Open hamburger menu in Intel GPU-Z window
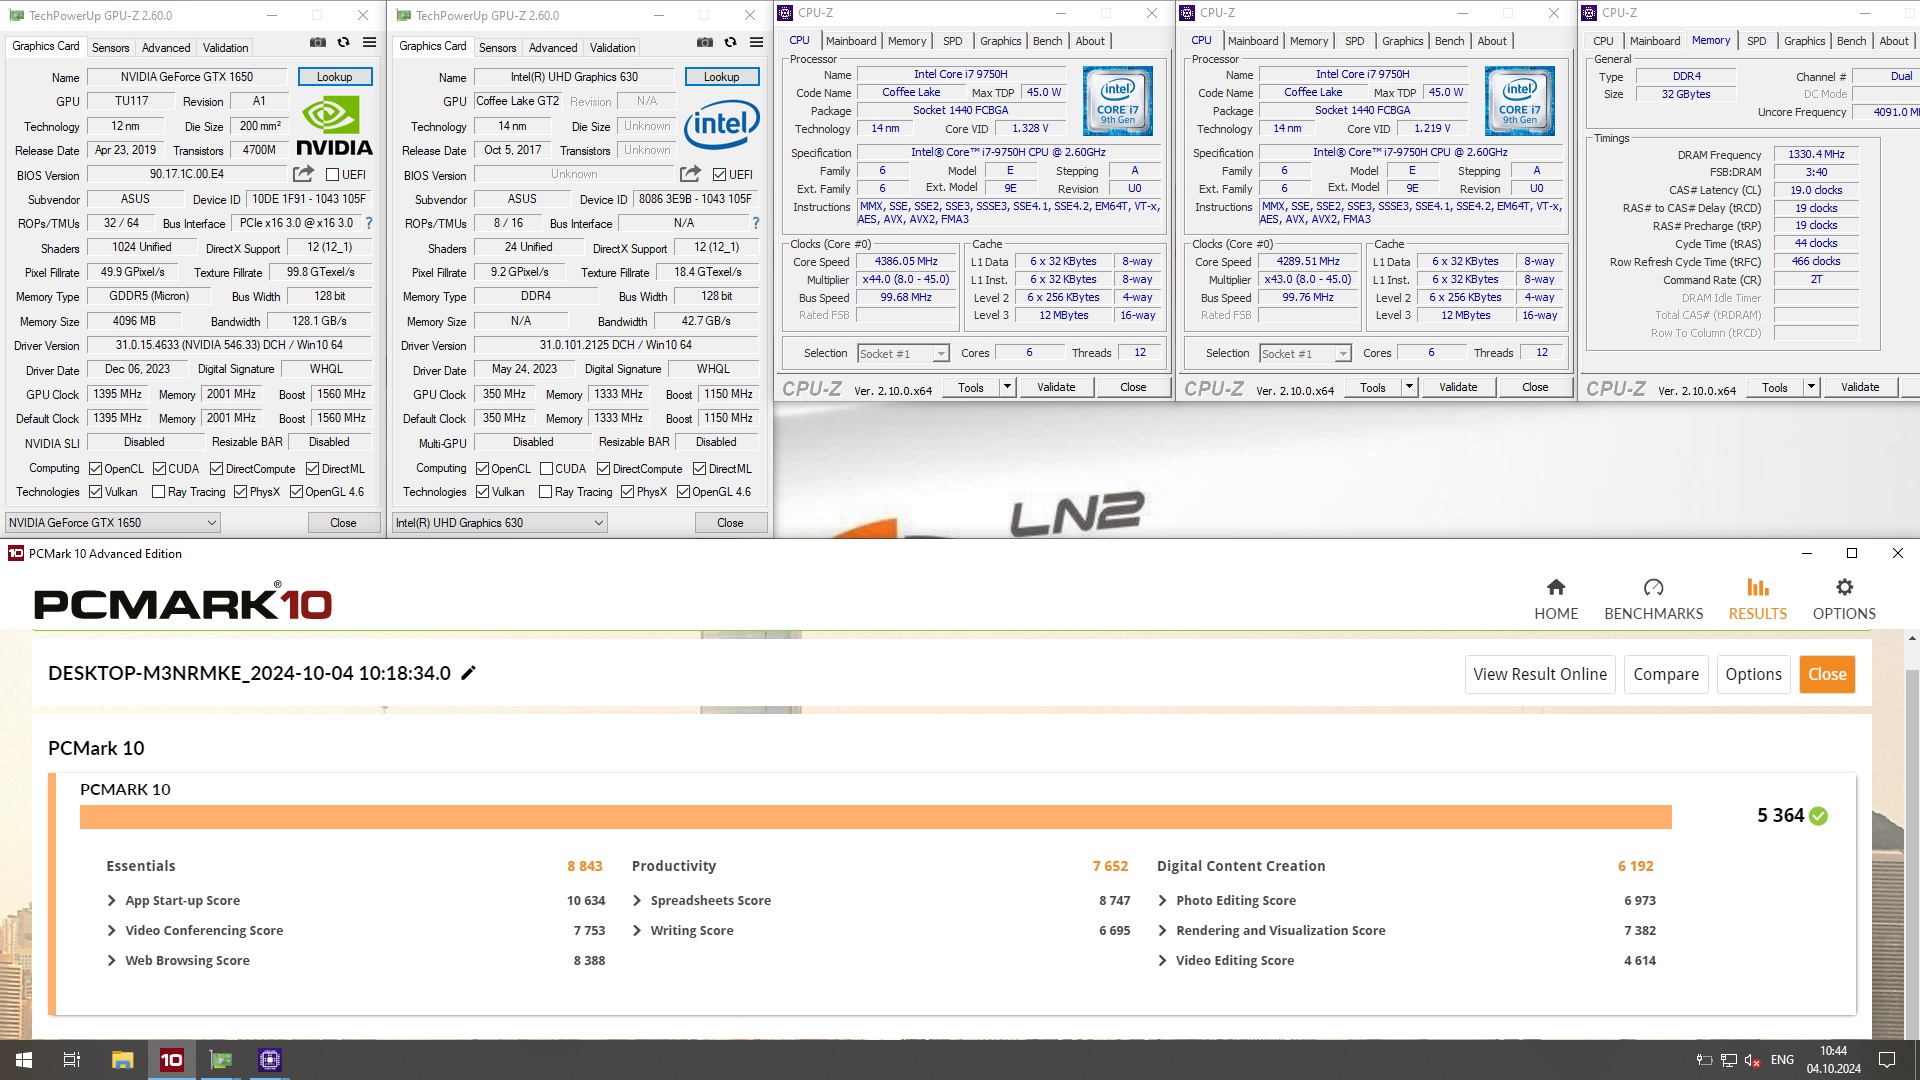 756,42
